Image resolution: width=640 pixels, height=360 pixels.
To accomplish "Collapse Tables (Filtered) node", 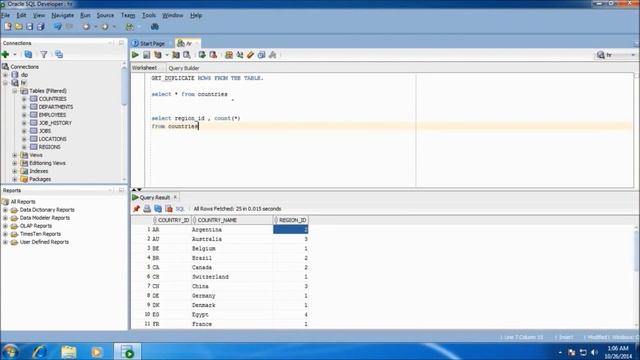I will pos(15,91).
